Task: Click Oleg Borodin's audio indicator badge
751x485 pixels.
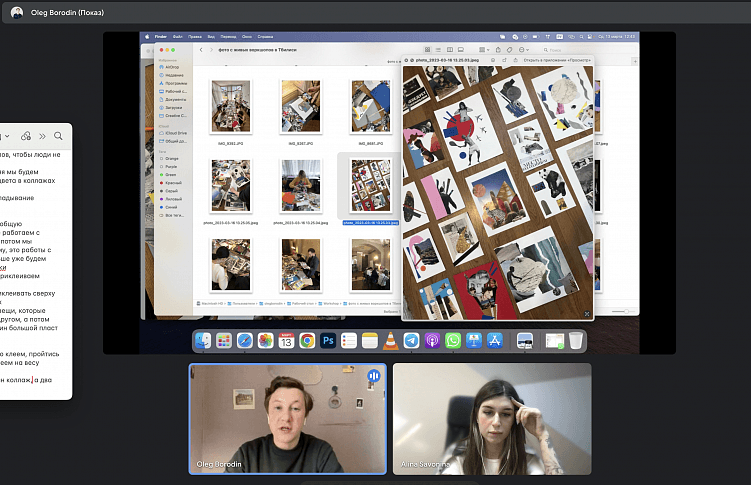Action: tap(373, 376)
